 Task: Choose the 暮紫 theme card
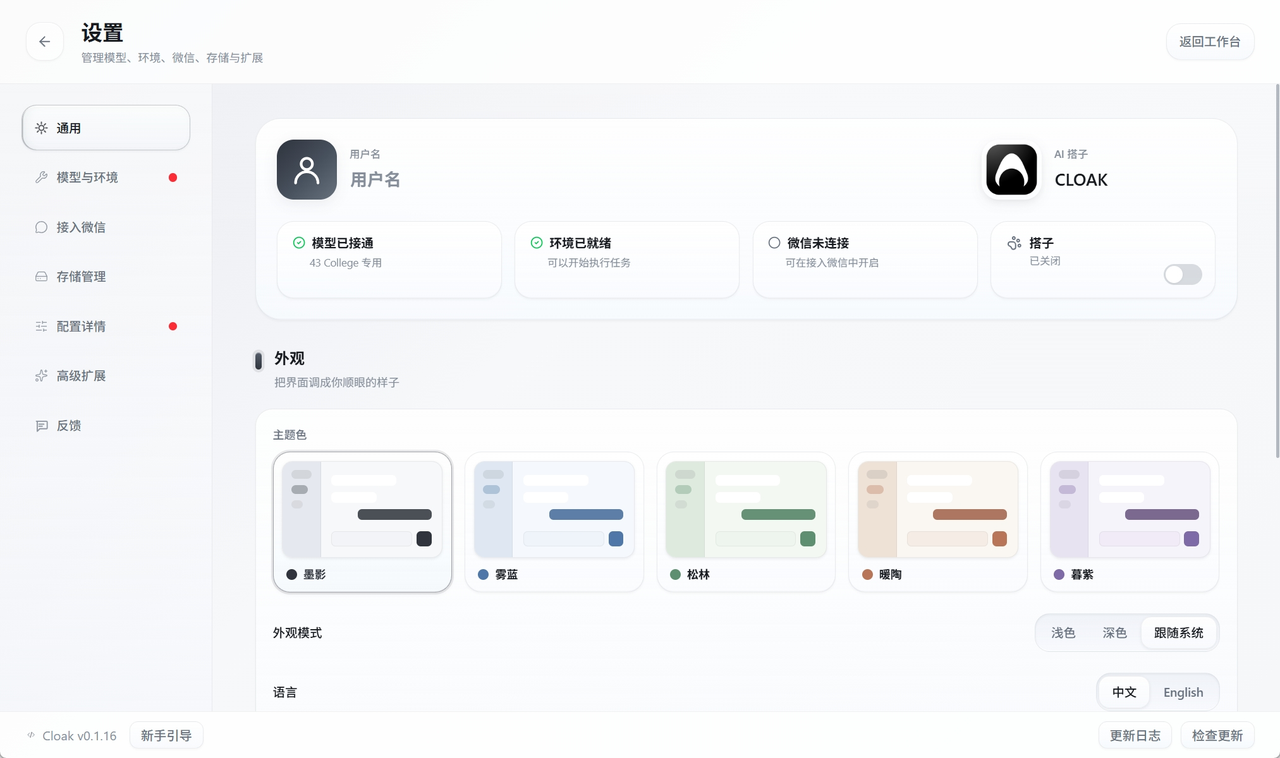[1130, 522]
